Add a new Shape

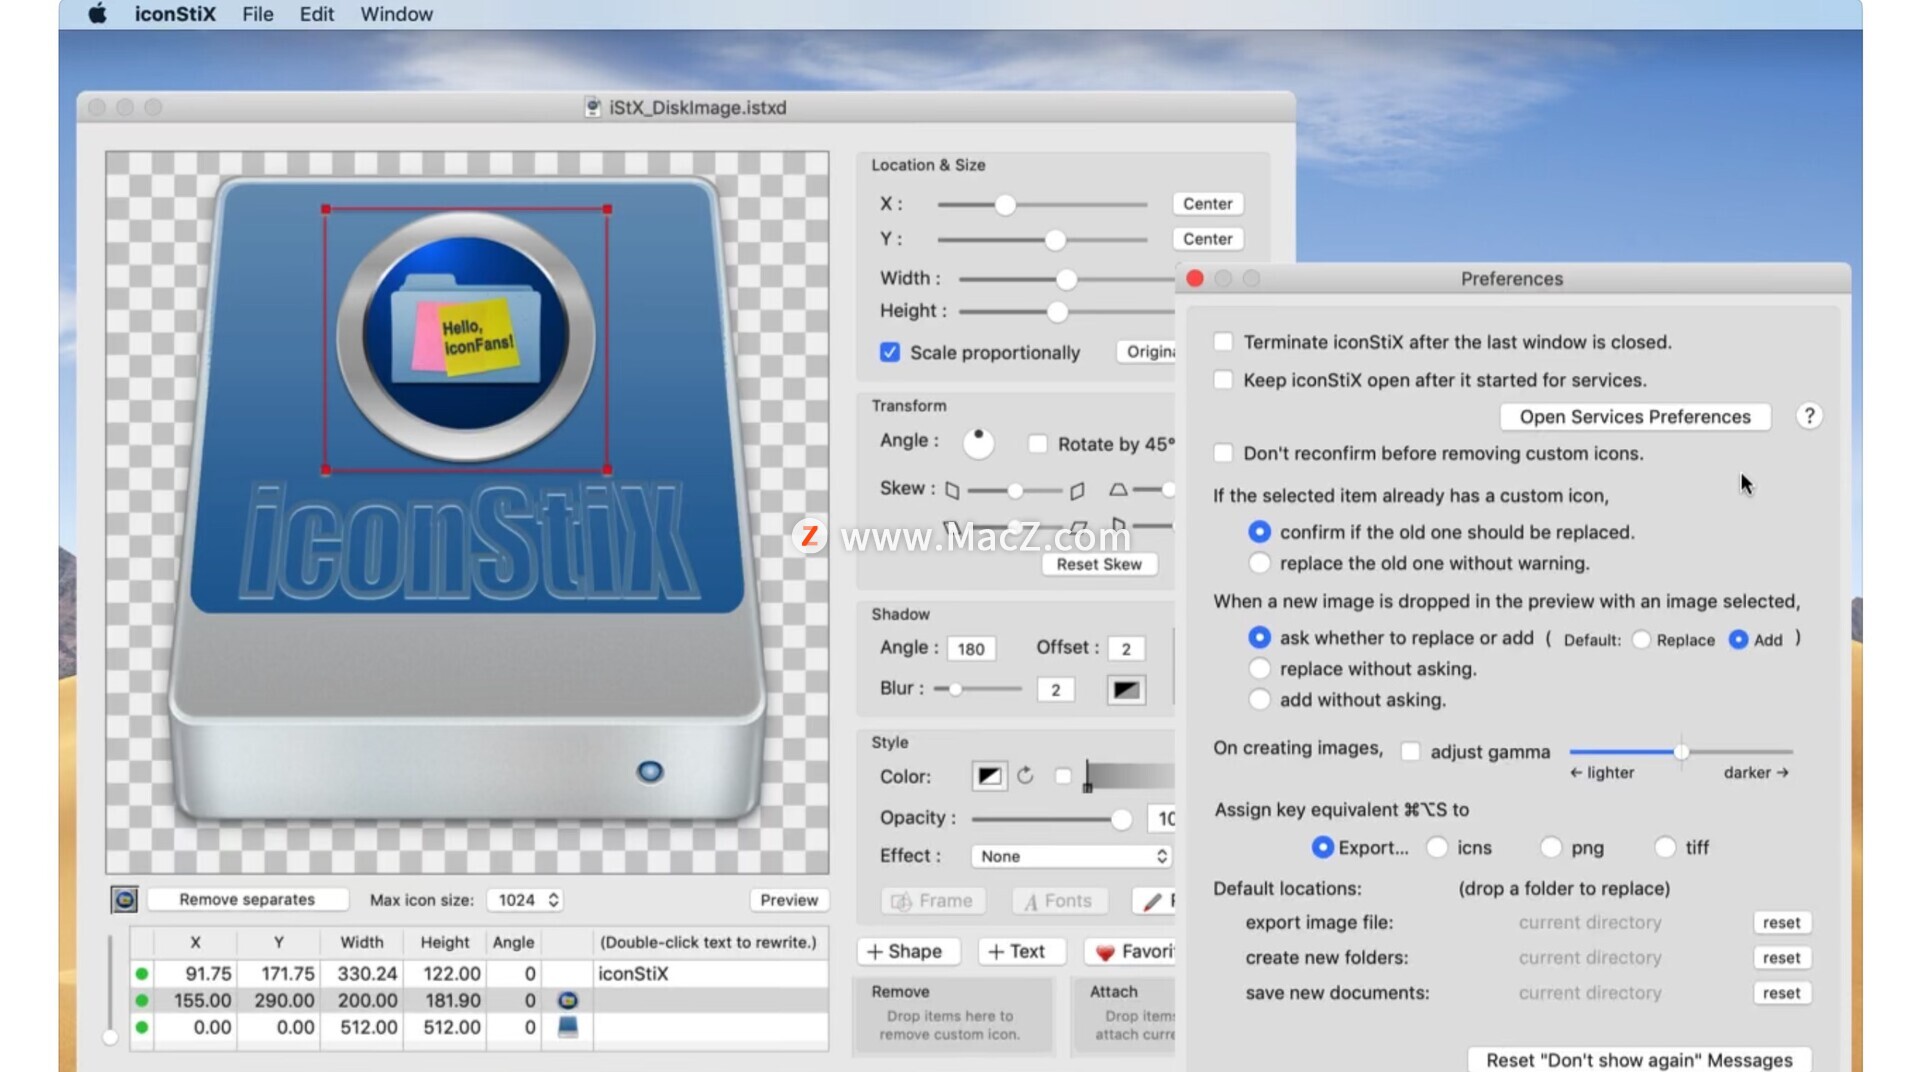[908, 951]
